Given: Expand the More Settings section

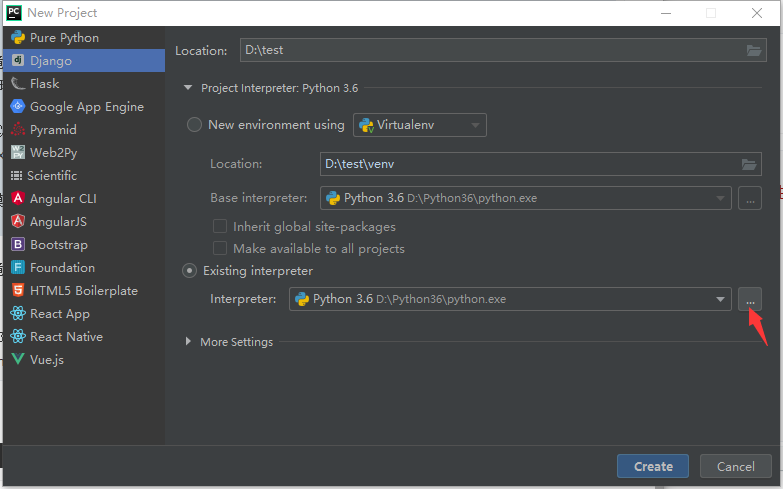Looking at the screenshot, I should pos(190,342).
